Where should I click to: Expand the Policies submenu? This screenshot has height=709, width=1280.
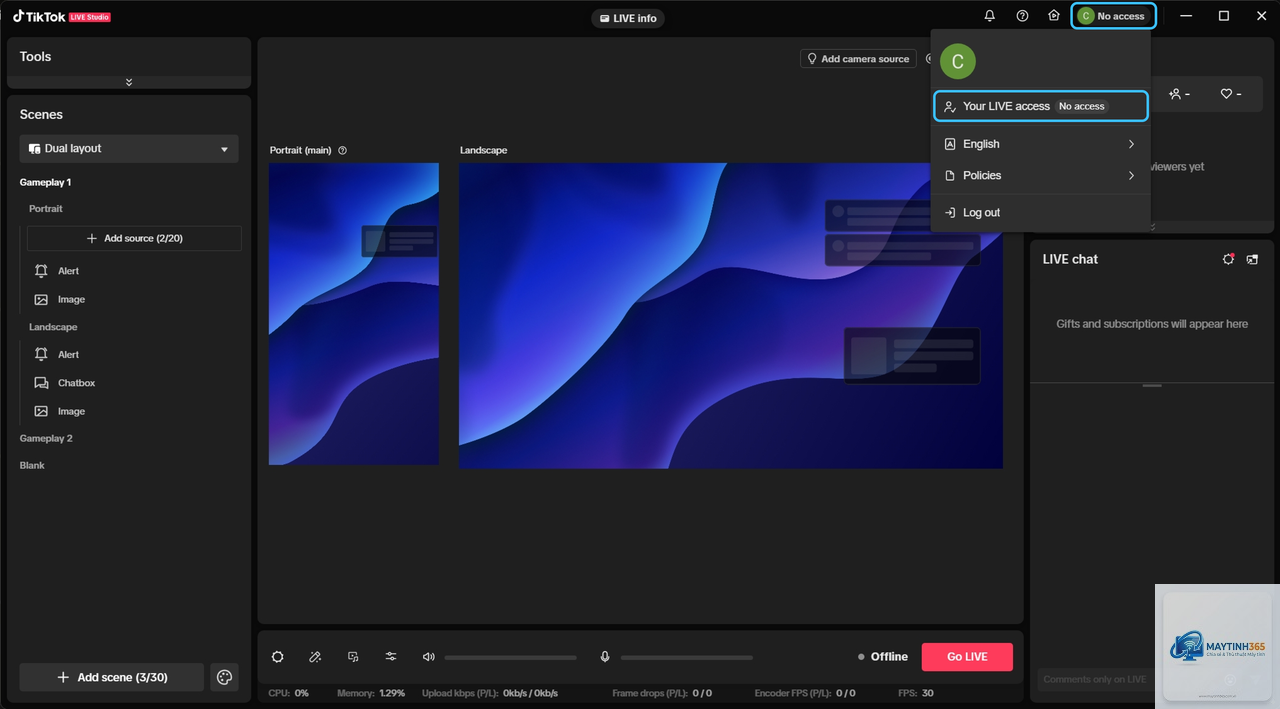[x=1040, y=175]
